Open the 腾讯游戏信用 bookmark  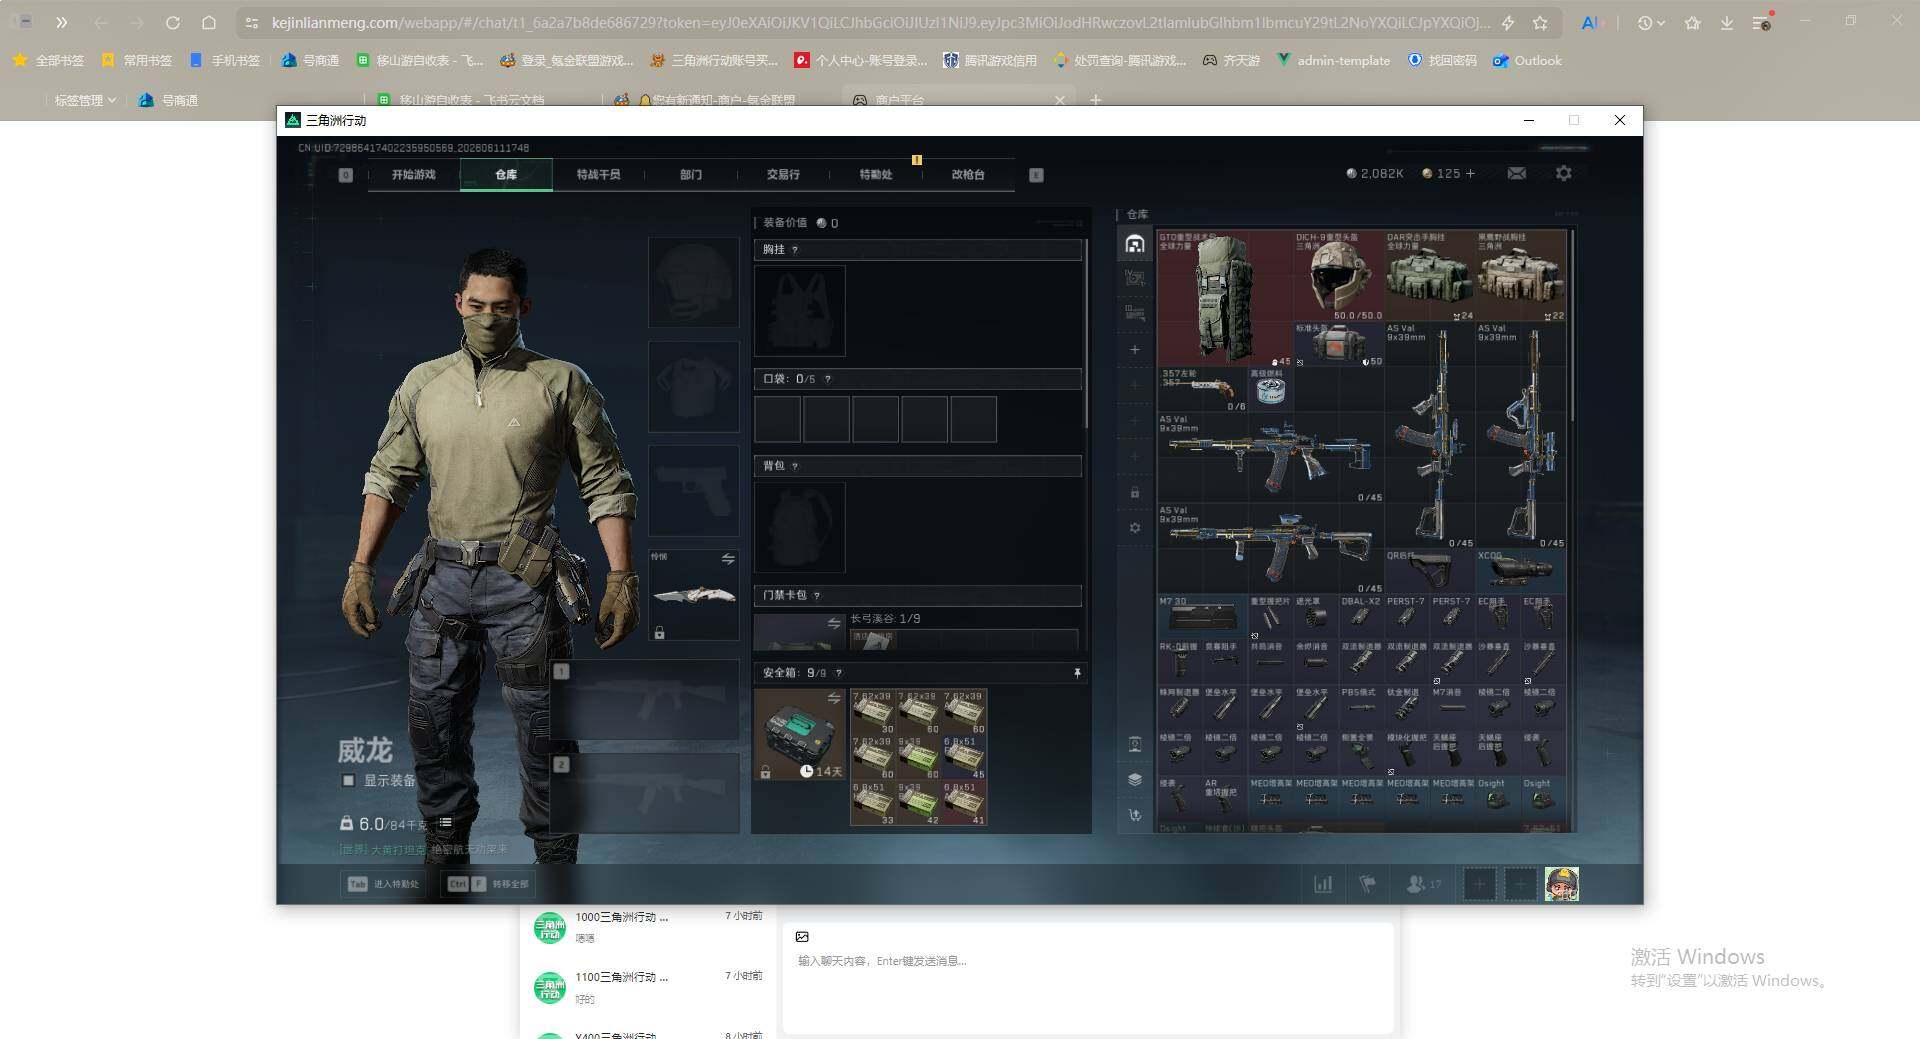point(989,60)
